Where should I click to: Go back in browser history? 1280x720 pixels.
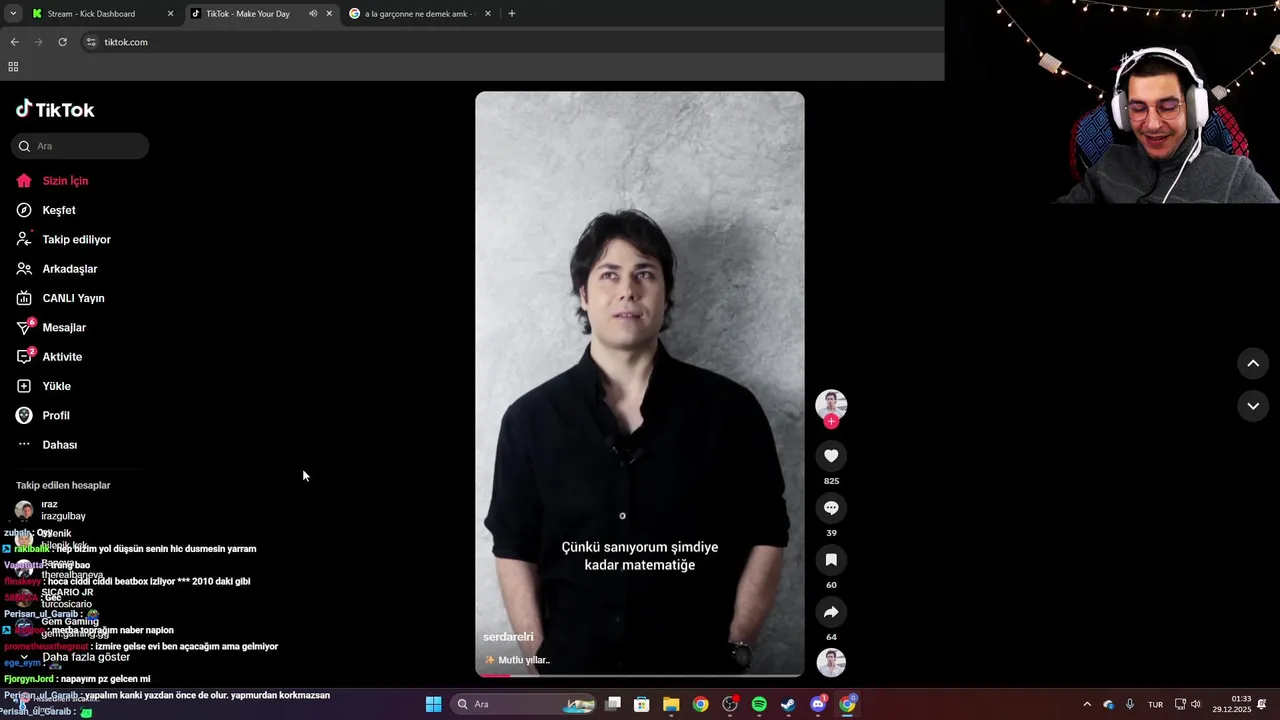[x=14, y=42]
